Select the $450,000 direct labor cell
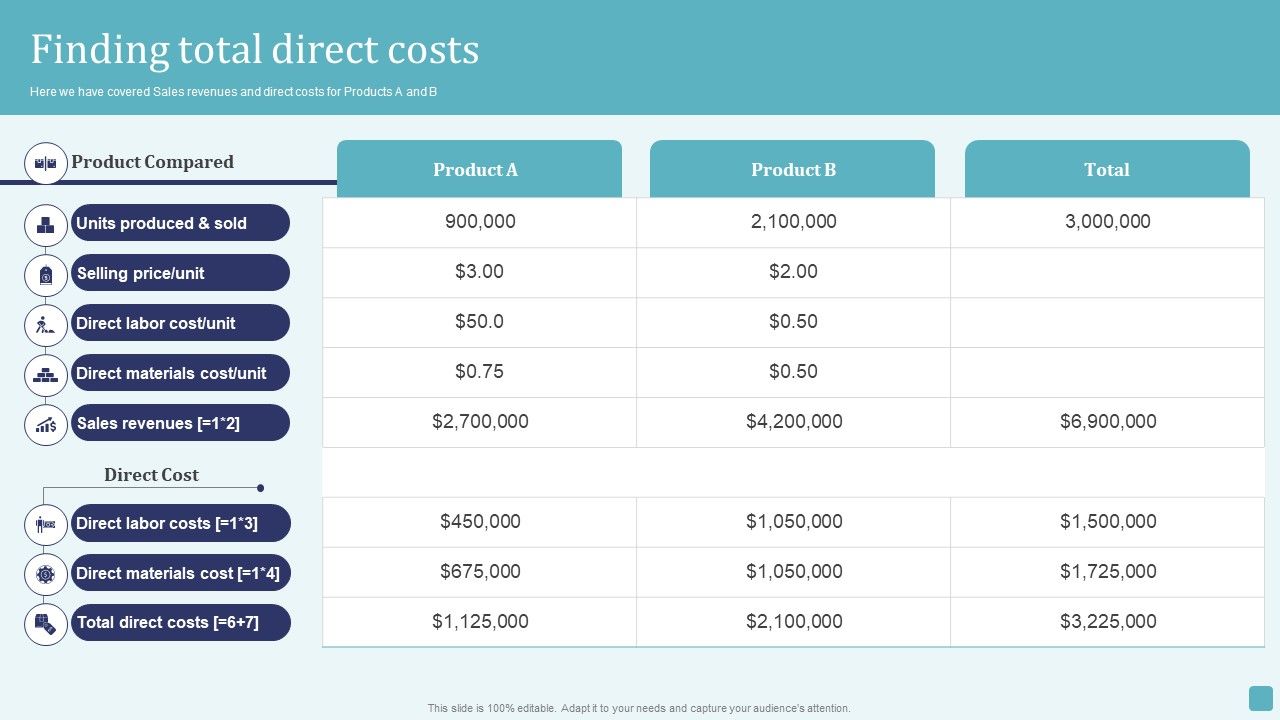Image resolution: width=1280 pixels, height=720 pixels. (x=479, y=522)
